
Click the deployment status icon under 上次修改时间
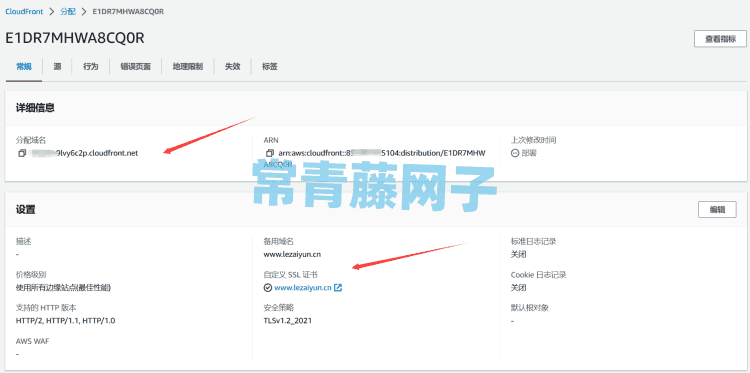point(515,153)
